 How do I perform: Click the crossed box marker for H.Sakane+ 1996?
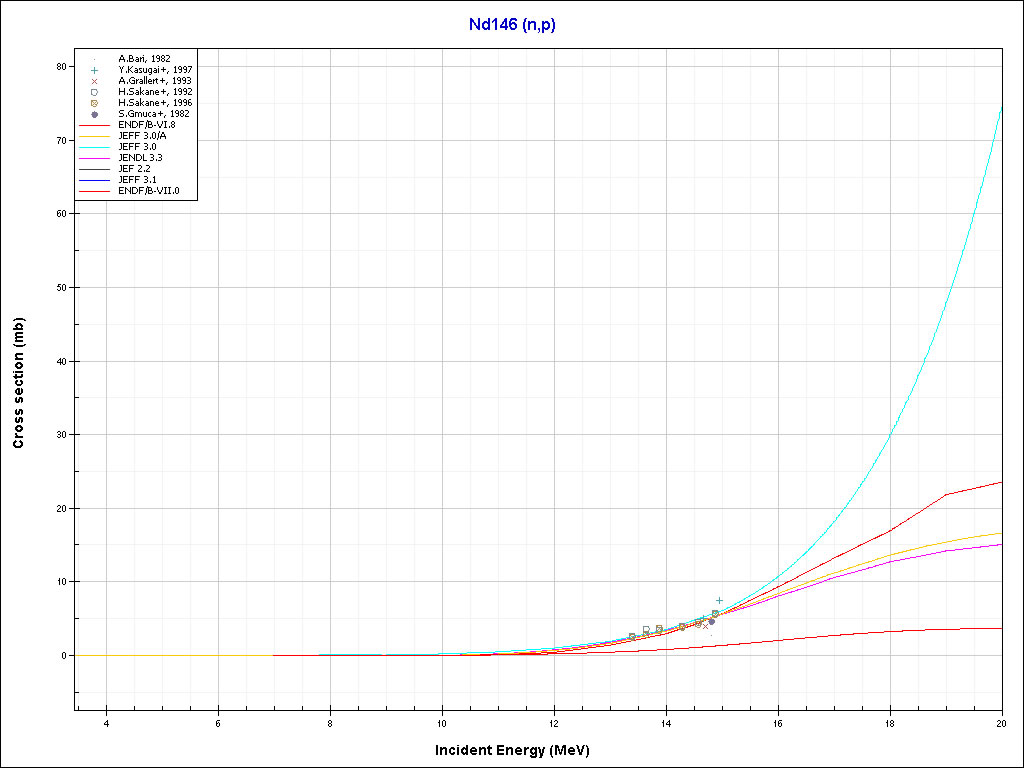(x=94, y=103)
